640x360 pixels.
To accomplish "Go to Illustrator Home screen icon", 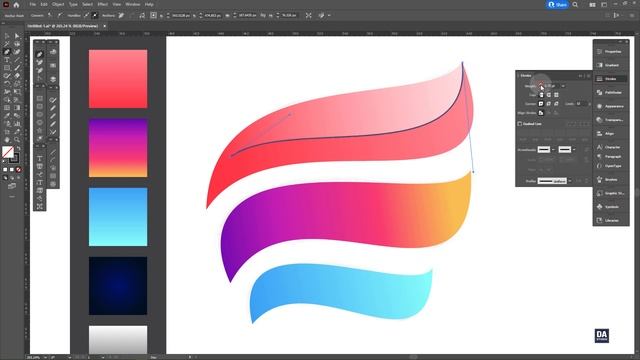I will [16, 4].
